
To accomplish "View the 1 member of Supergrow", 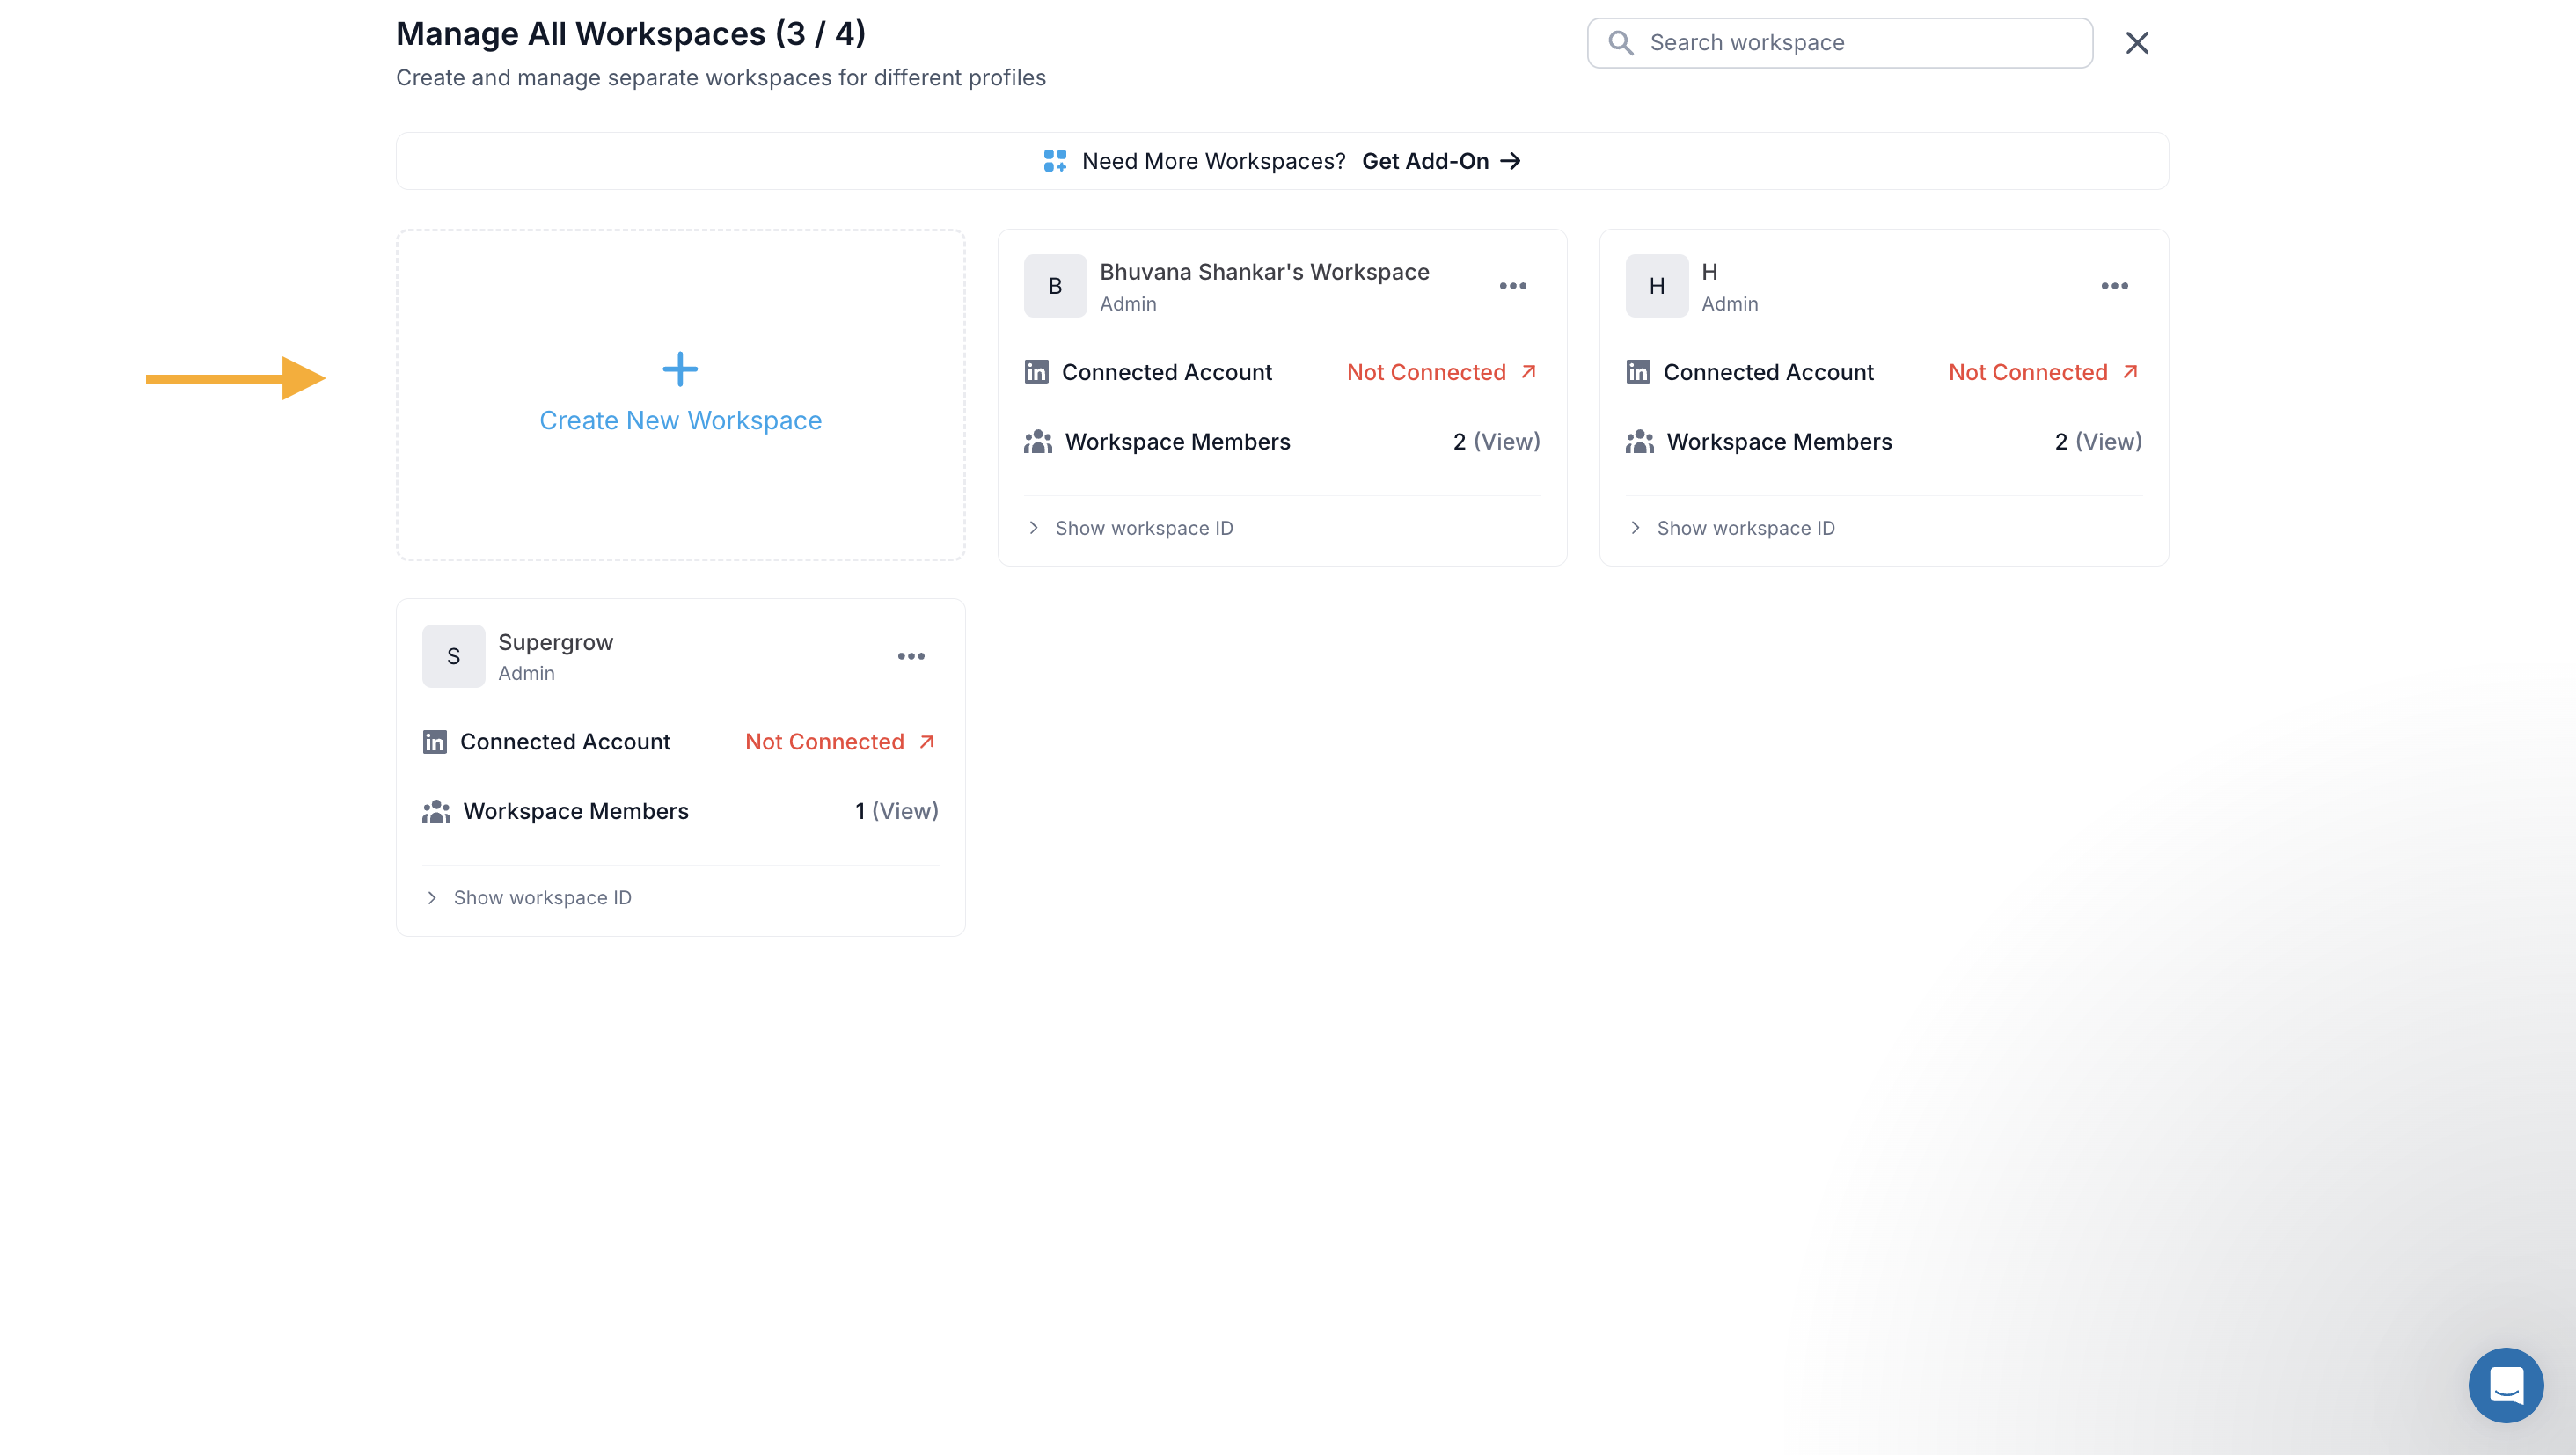I will coord(905,811).
